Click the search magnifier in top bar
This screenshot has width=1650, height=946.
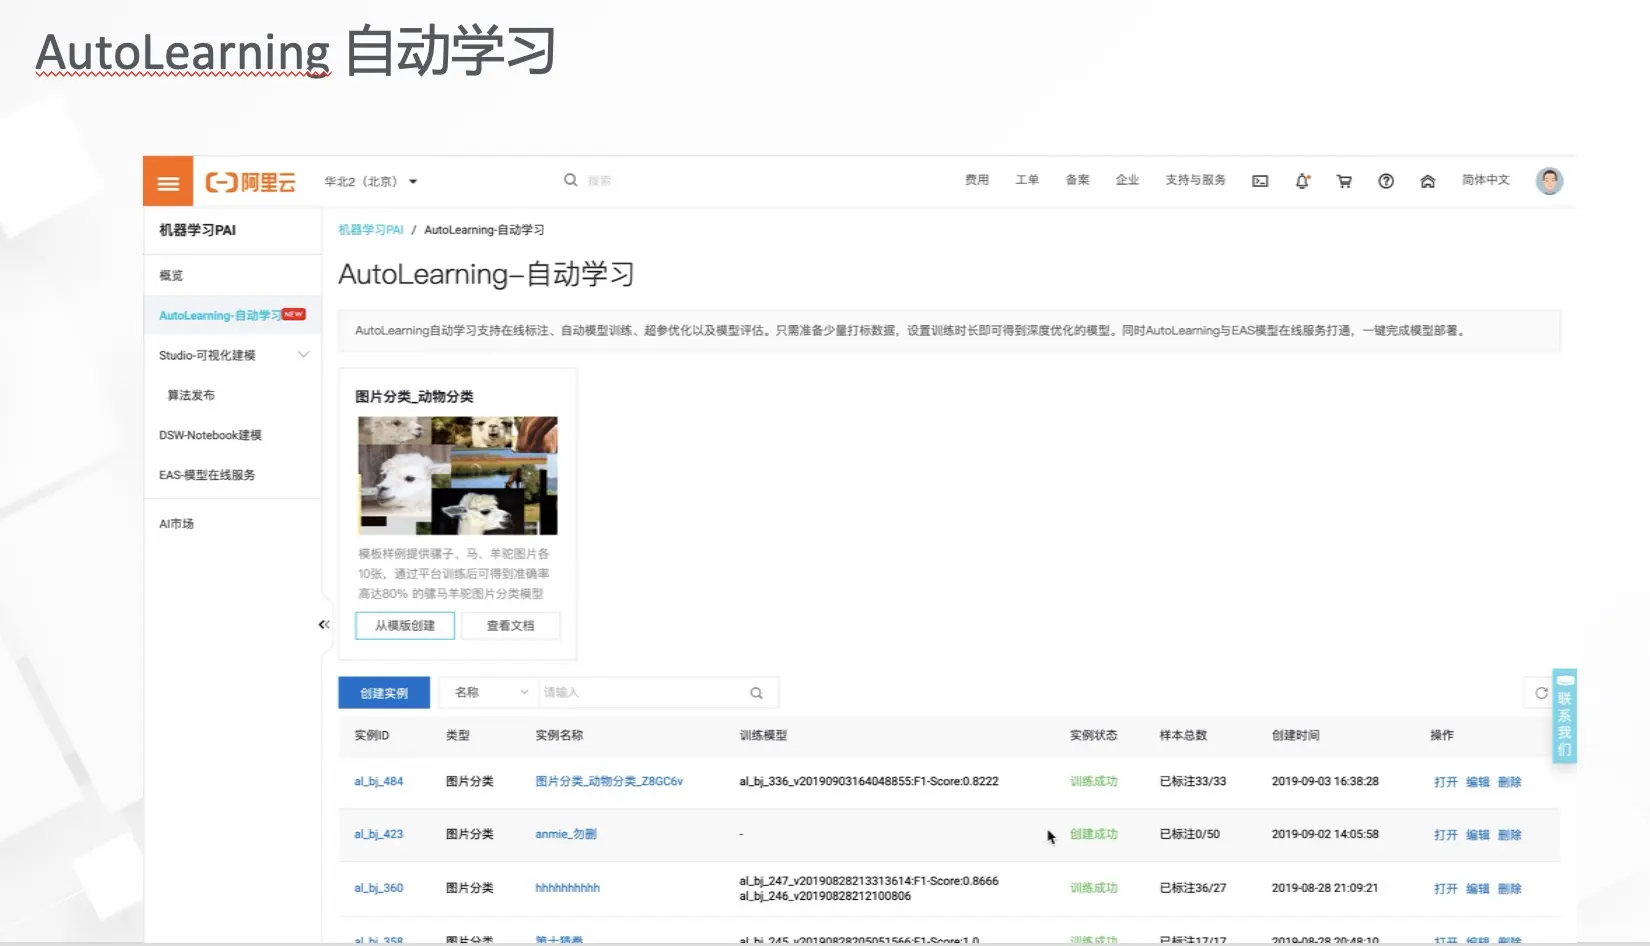[570, 180]
